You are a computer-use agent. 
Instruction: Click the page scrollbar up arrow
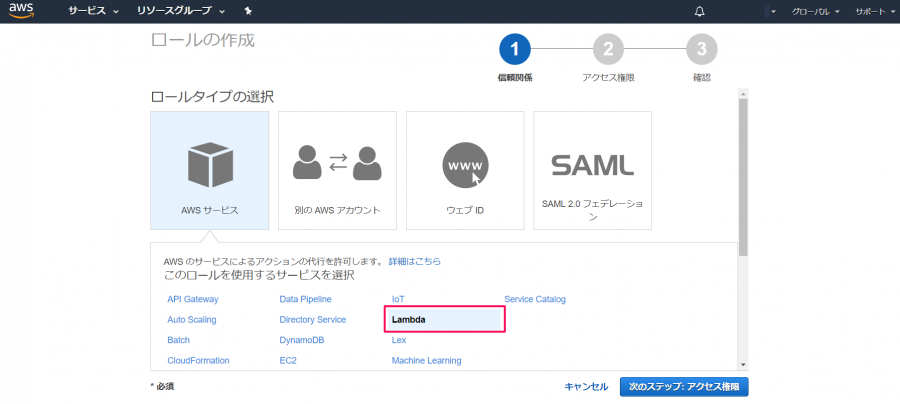(743, 93)
